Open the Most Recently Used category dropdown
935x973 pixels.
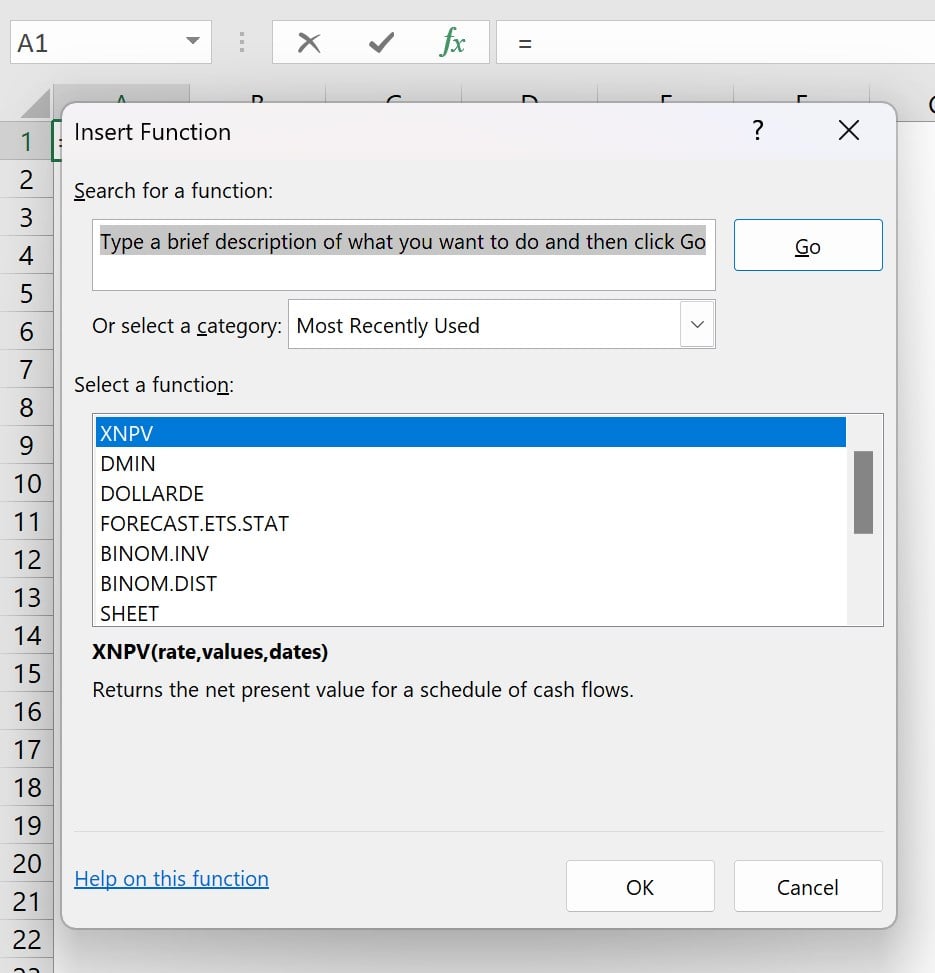click(697, 324)
